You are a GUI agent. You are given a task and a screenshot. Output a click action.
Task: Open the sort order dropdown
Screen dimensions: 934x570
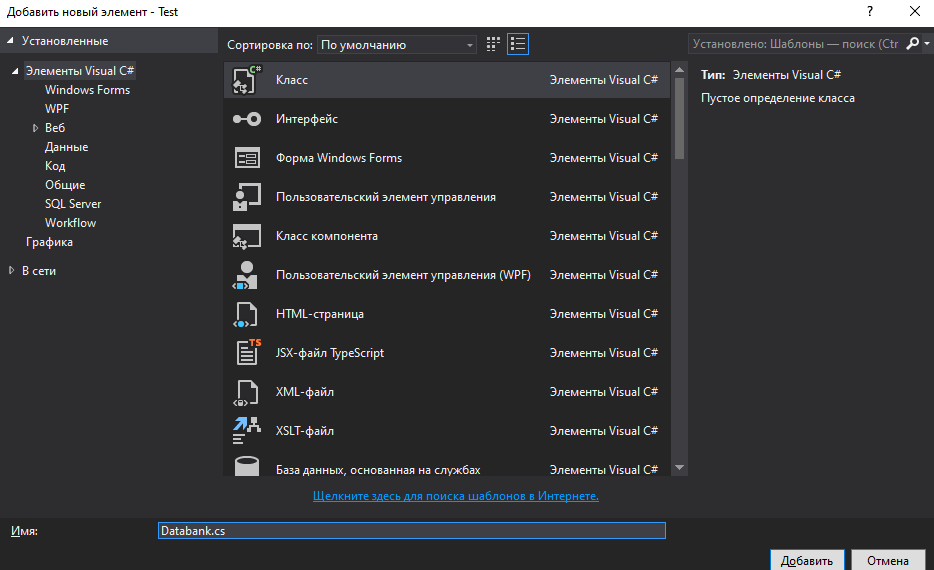pyautogui.click(x=397, y=45)
